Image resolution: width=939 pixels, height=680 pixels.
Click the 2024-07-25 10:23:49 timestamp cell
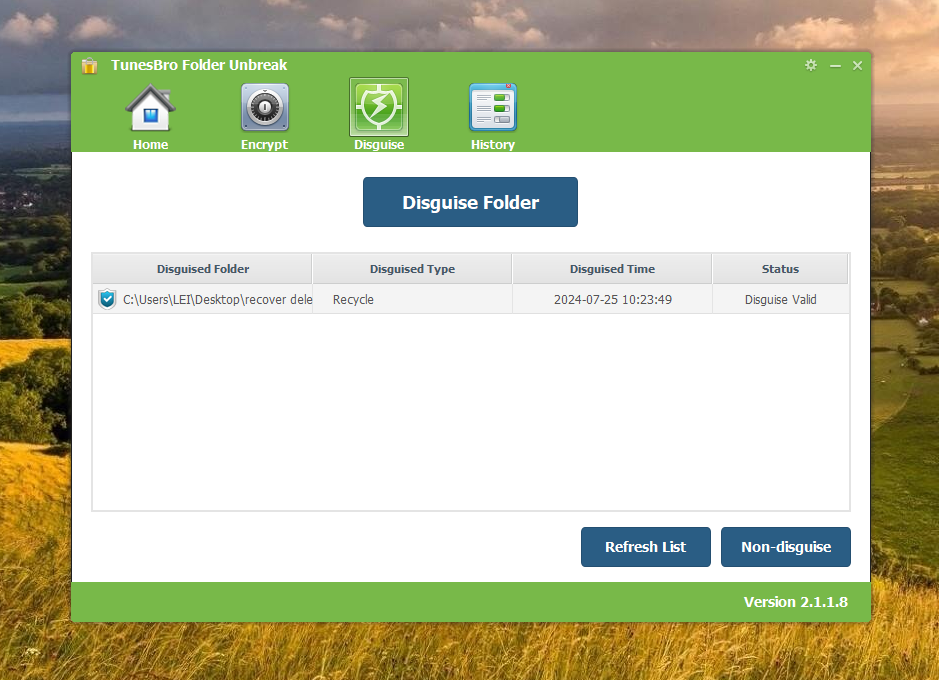[x=612, y=299]
